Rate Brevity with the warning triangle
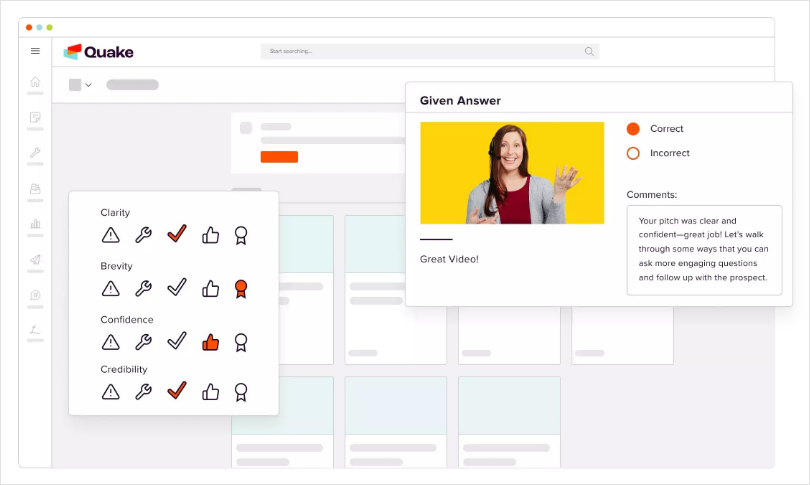Viewport: 810px width, 485px height. tap(111, 288)
